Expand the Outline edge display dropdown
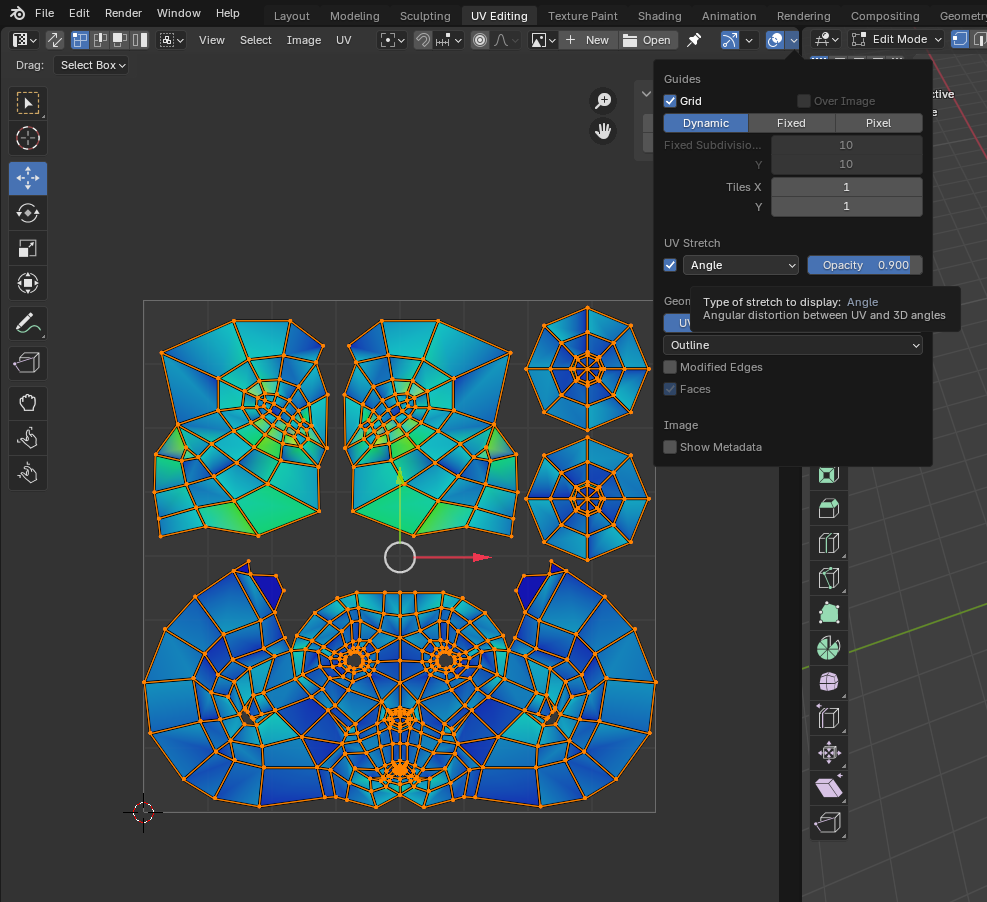This screenshot has width=987, height=902. [792, 345]
